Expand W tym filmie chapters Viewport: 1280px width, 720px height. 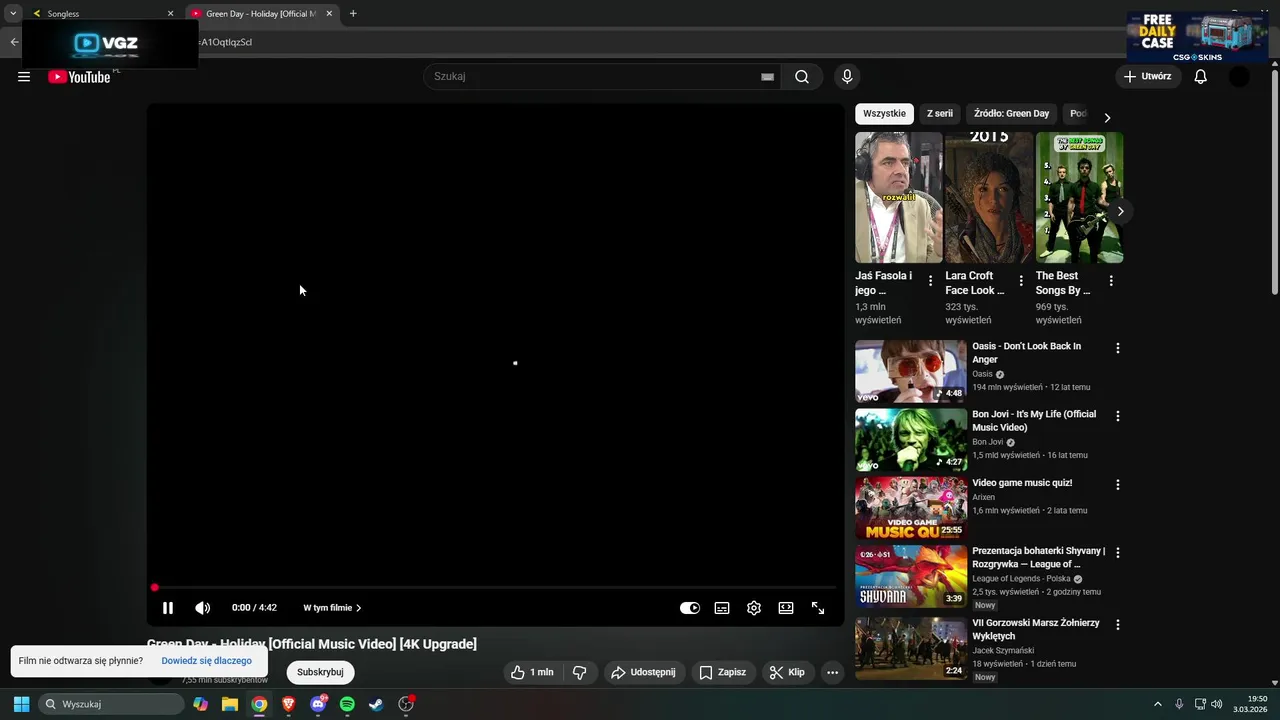coord(332,608)
